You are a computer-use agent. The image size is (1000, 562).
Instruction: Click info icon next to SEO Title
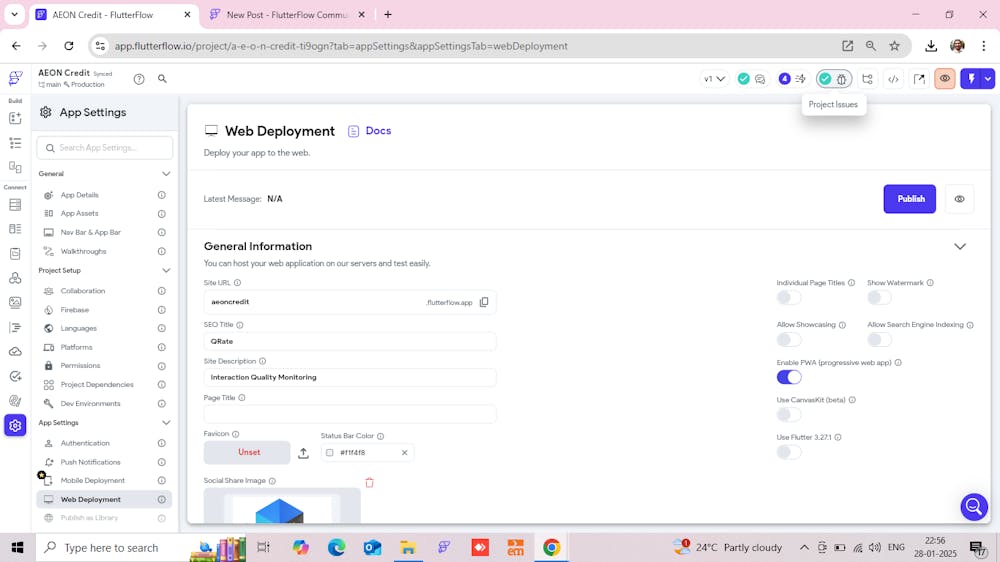pos(240,325)
